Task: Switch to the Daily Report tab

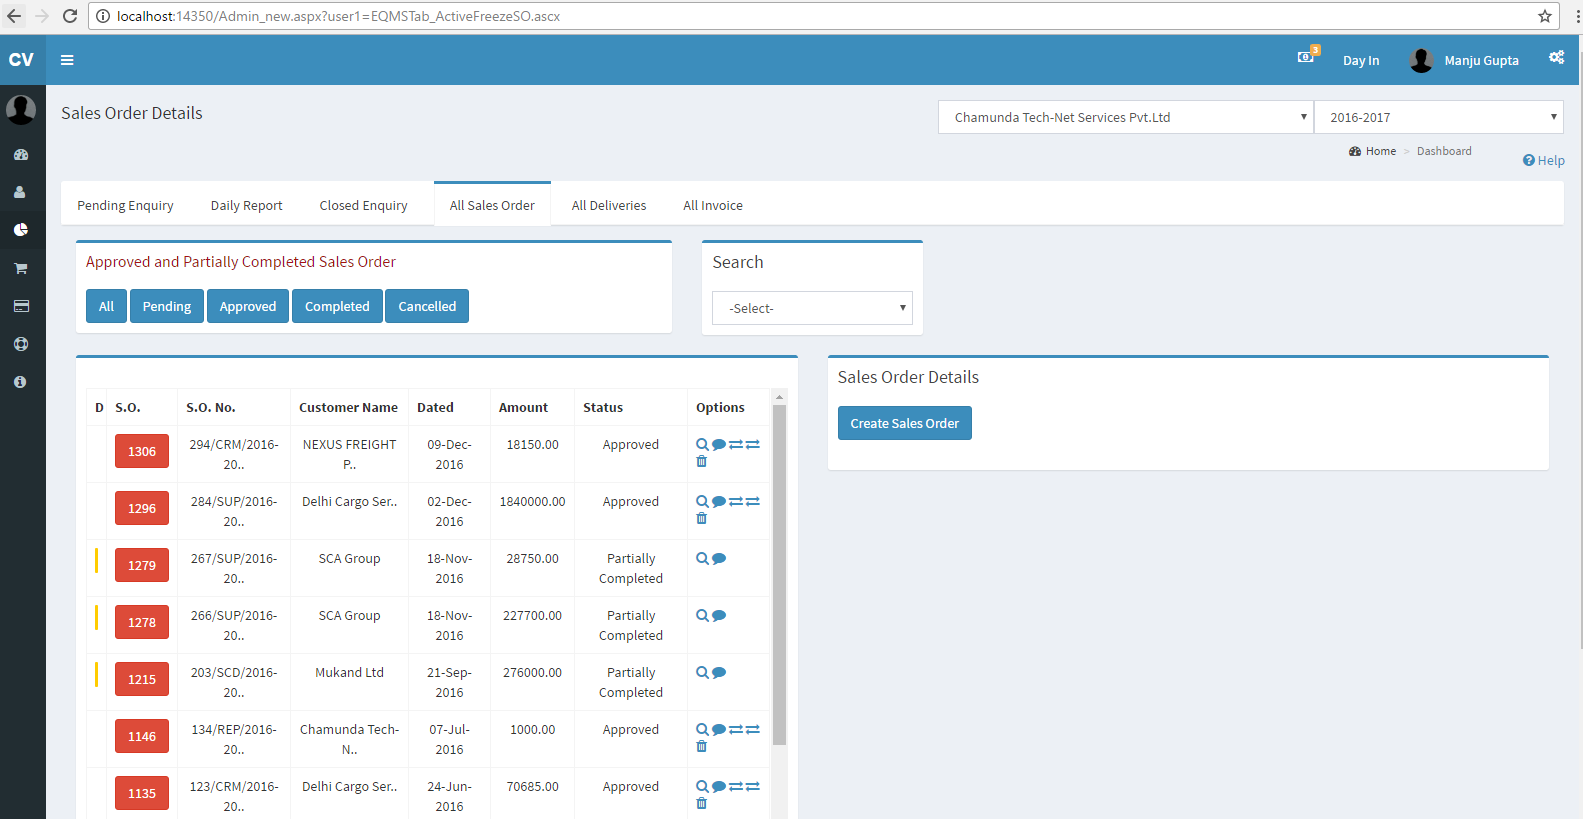Action: (246, 205)
